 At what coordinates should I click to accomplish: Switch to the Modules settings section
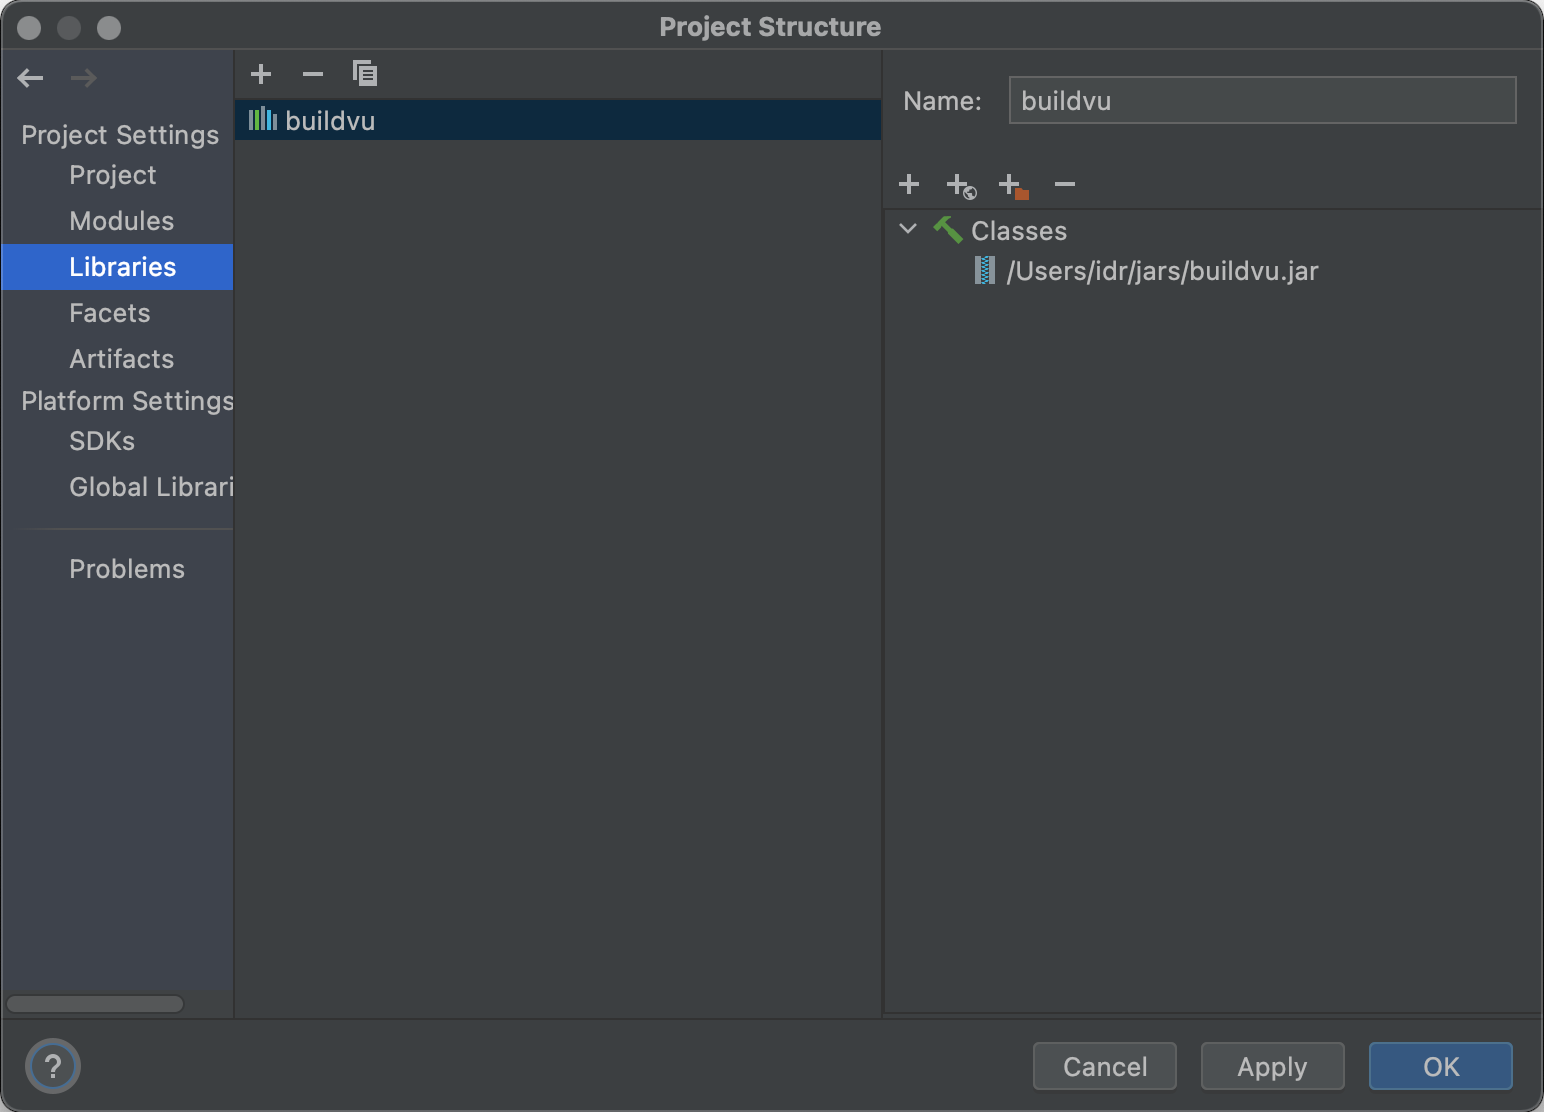tap(121, 220)
